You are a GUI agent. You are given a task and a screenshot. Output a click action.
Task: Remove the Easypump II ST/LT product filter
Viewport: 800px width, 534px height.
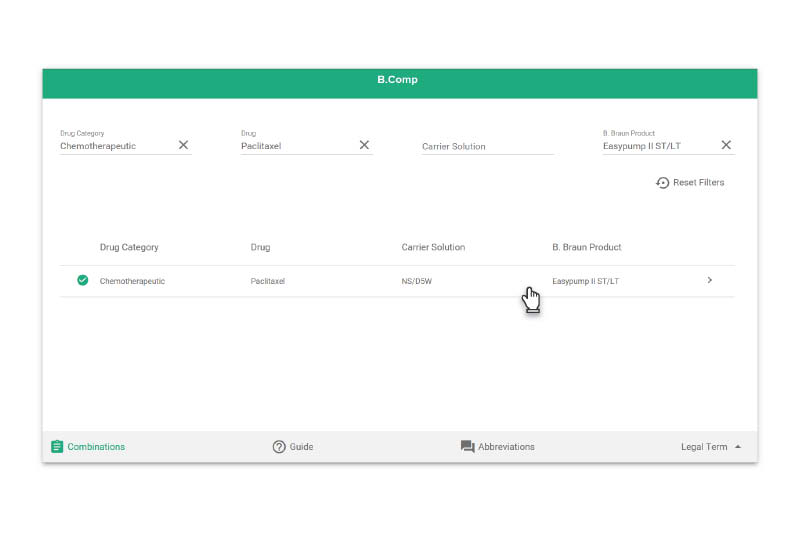click(726, 145)
